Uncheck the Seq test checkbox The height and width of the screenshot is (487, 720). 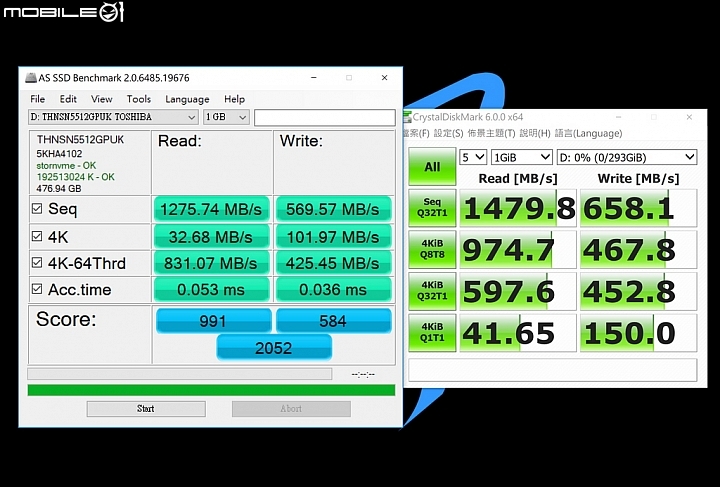pyautogui.click(x=37, y=209)
